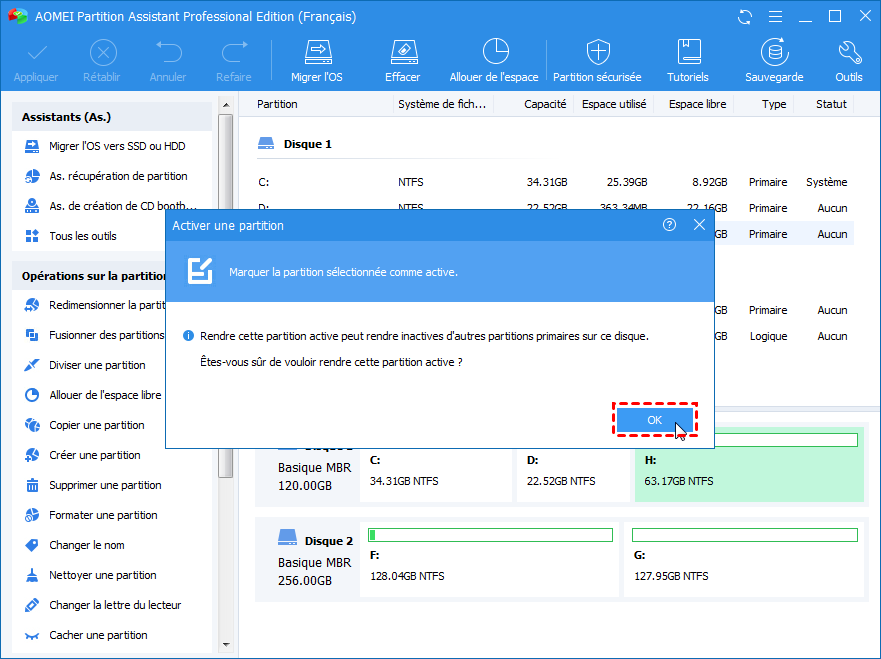Choose Créer une partition
Viewport: 881px width, 659px height.
coord(94,455)
